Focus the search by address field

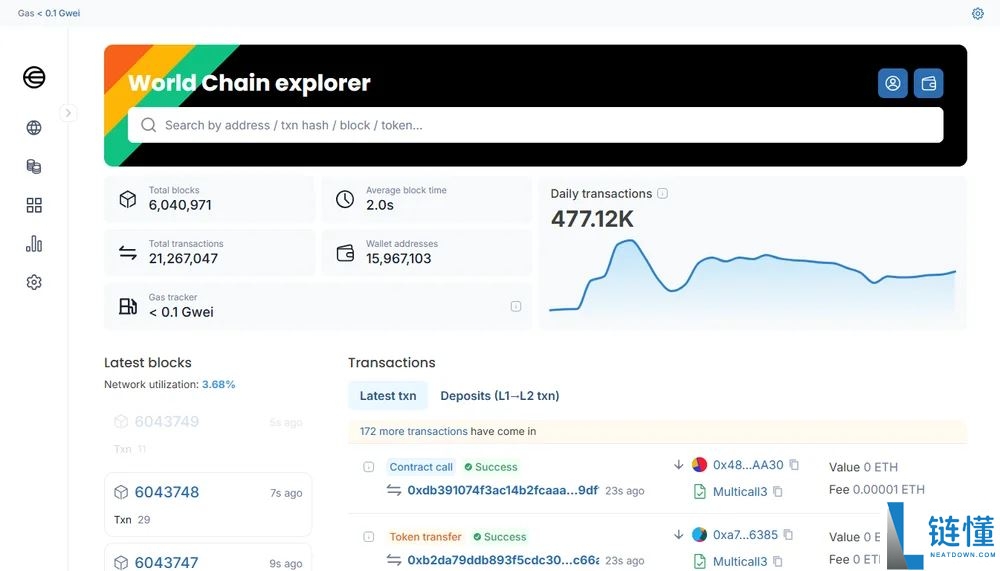[x=535, y=125]
